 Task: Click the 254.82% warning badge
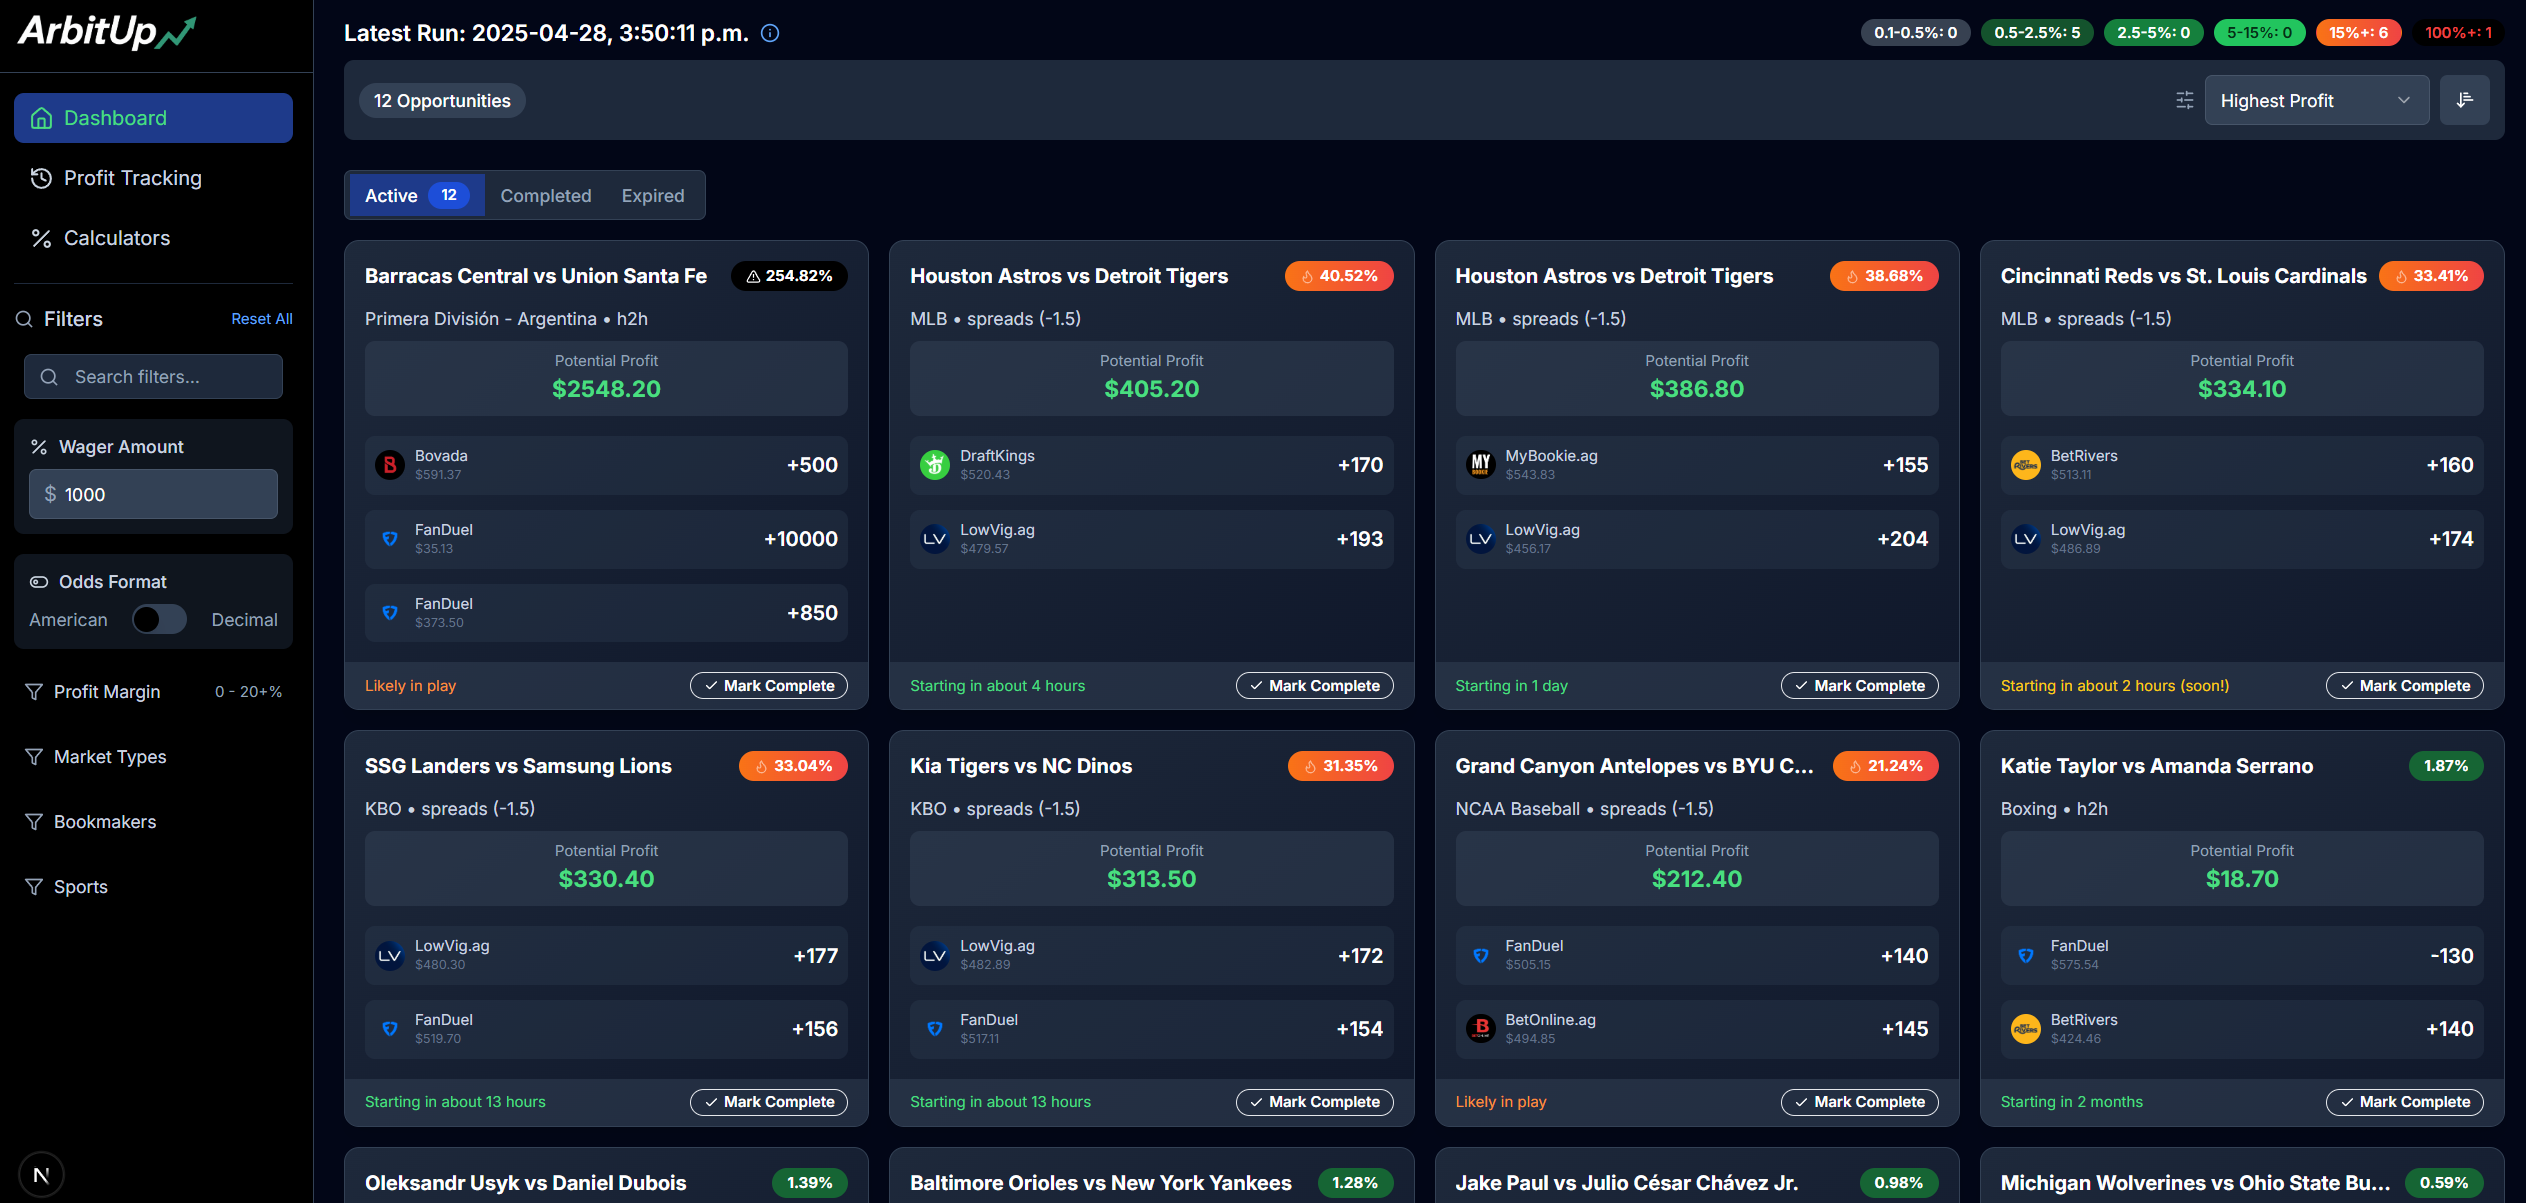[789, 276]
